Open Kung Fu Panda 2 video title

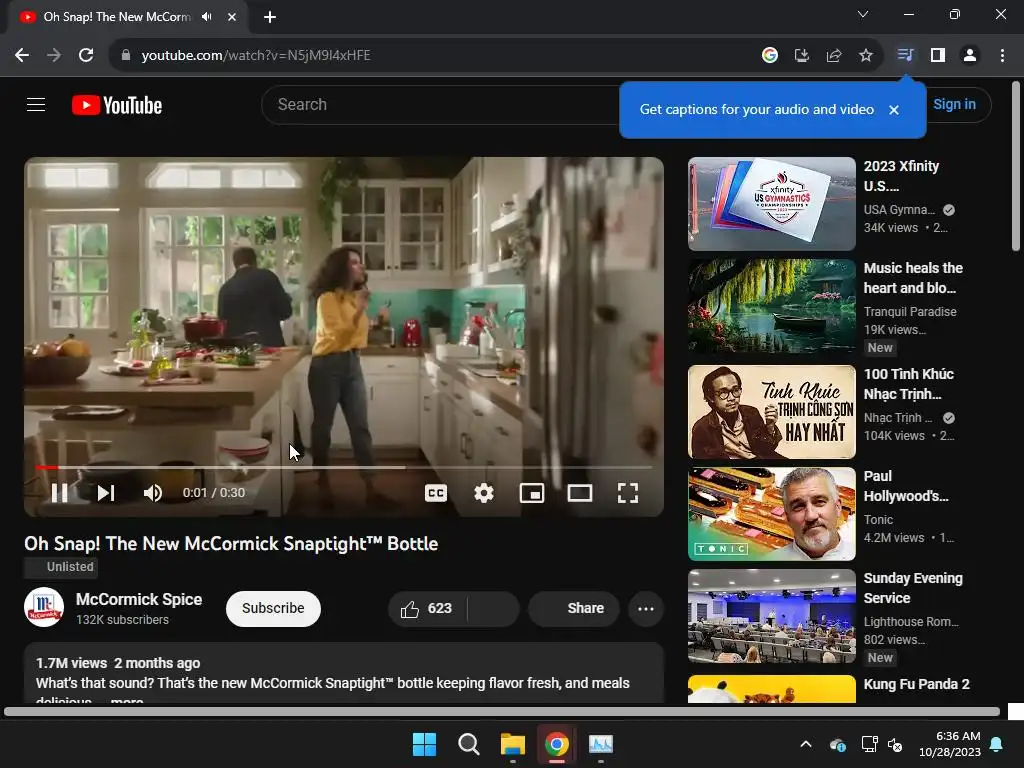click(916, 684)
